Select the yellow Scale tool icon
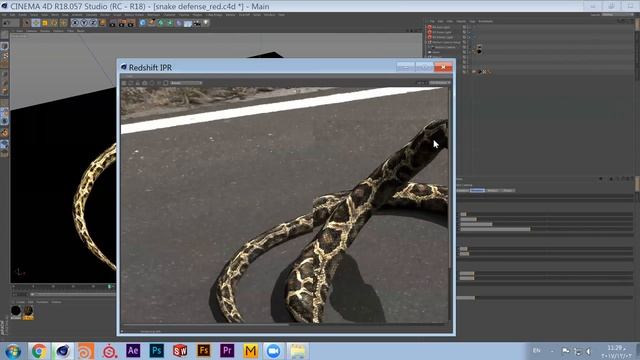The width and height of the screenshot is (640, 360). [44, 23]
